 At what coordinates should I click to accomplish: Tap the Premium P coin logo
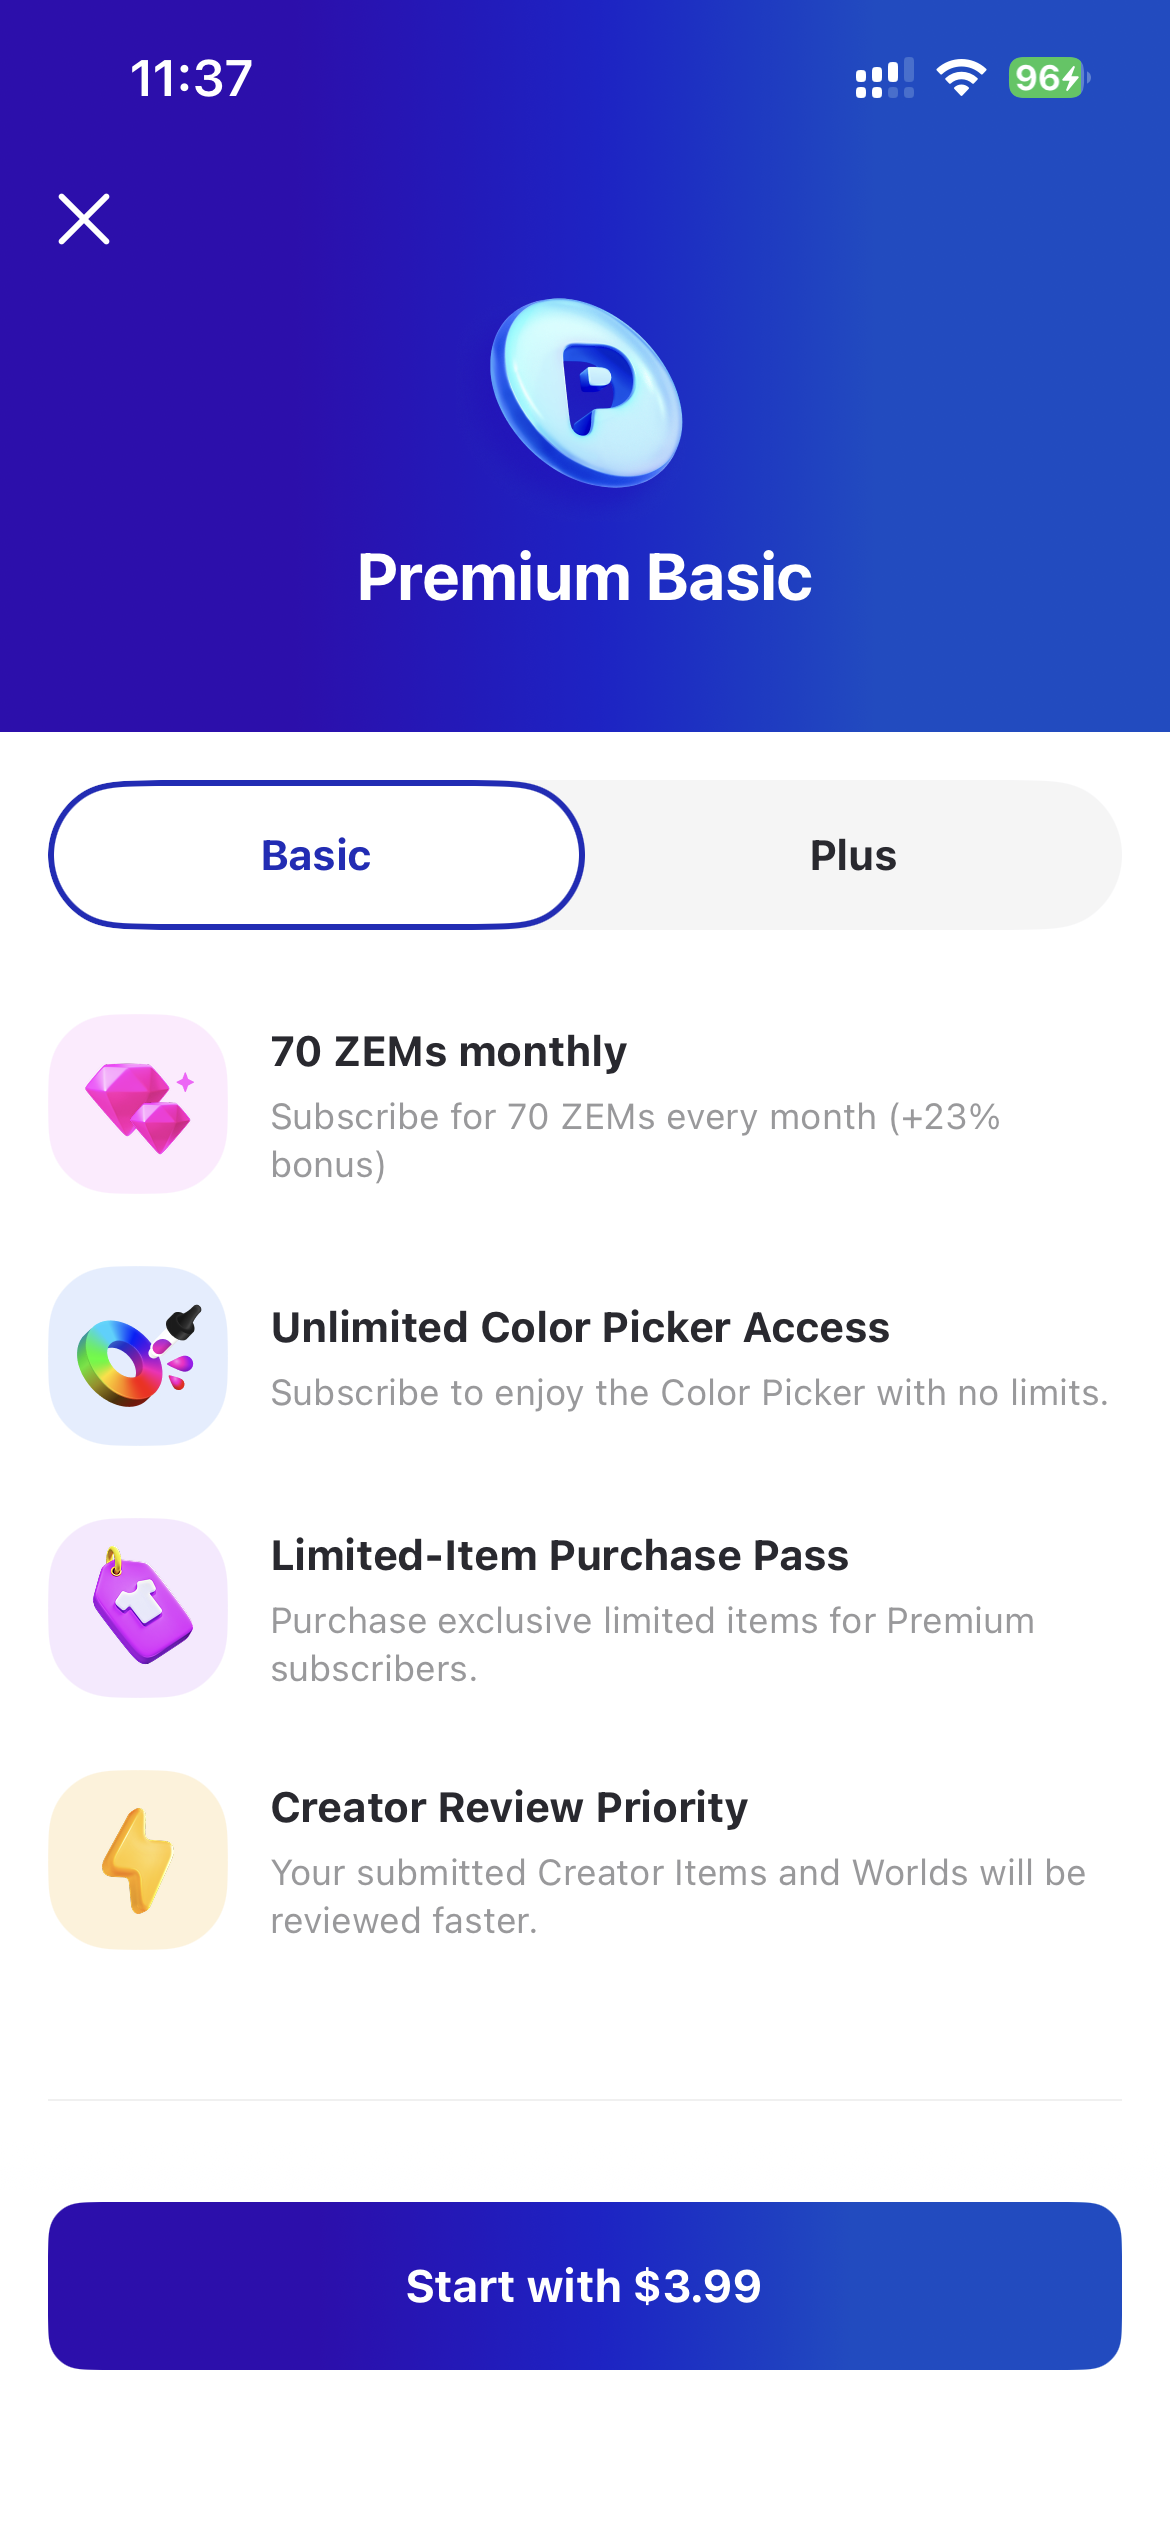point(586,392)
